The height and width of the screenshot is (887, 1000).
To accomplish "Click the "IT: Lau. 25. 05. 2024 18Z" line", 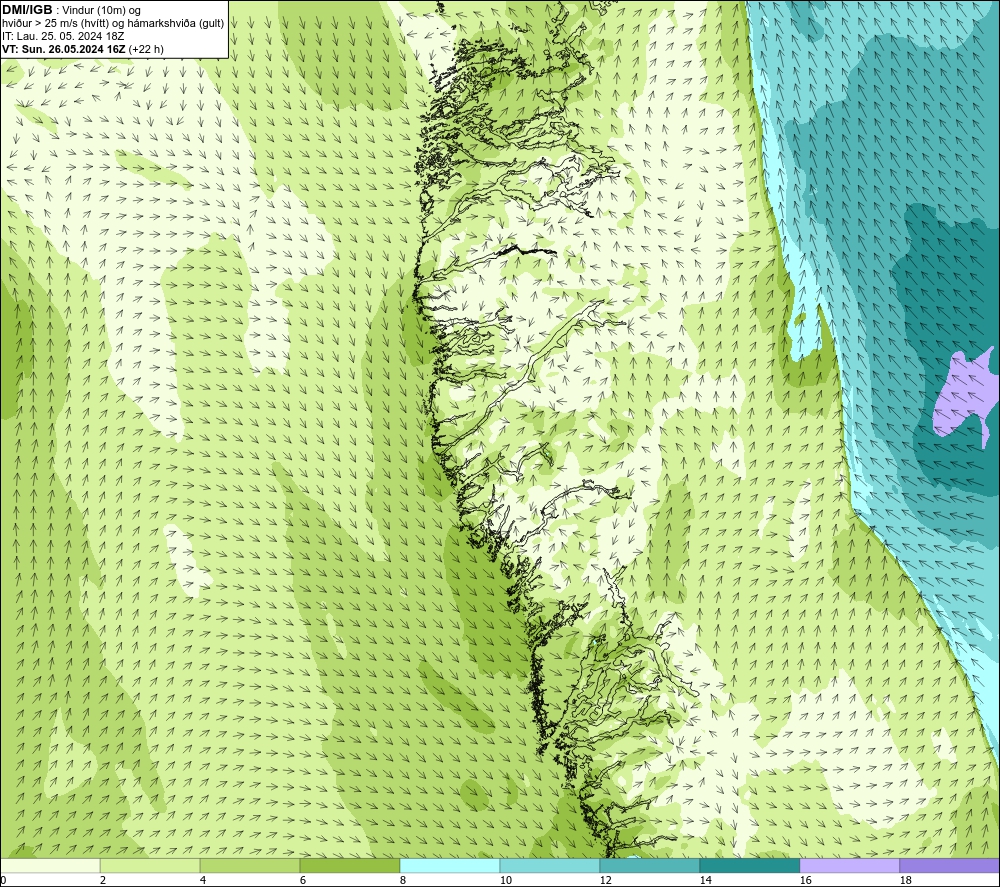I will tap(63, 36).
